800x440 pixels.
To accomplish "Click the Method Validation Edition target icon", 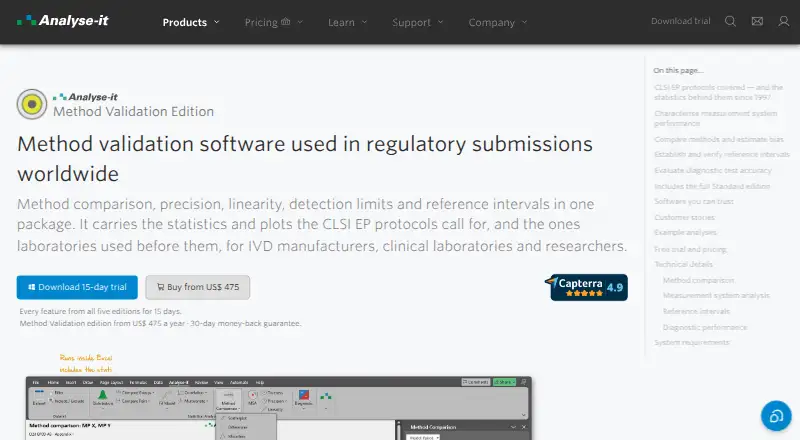I will (32, 104).
